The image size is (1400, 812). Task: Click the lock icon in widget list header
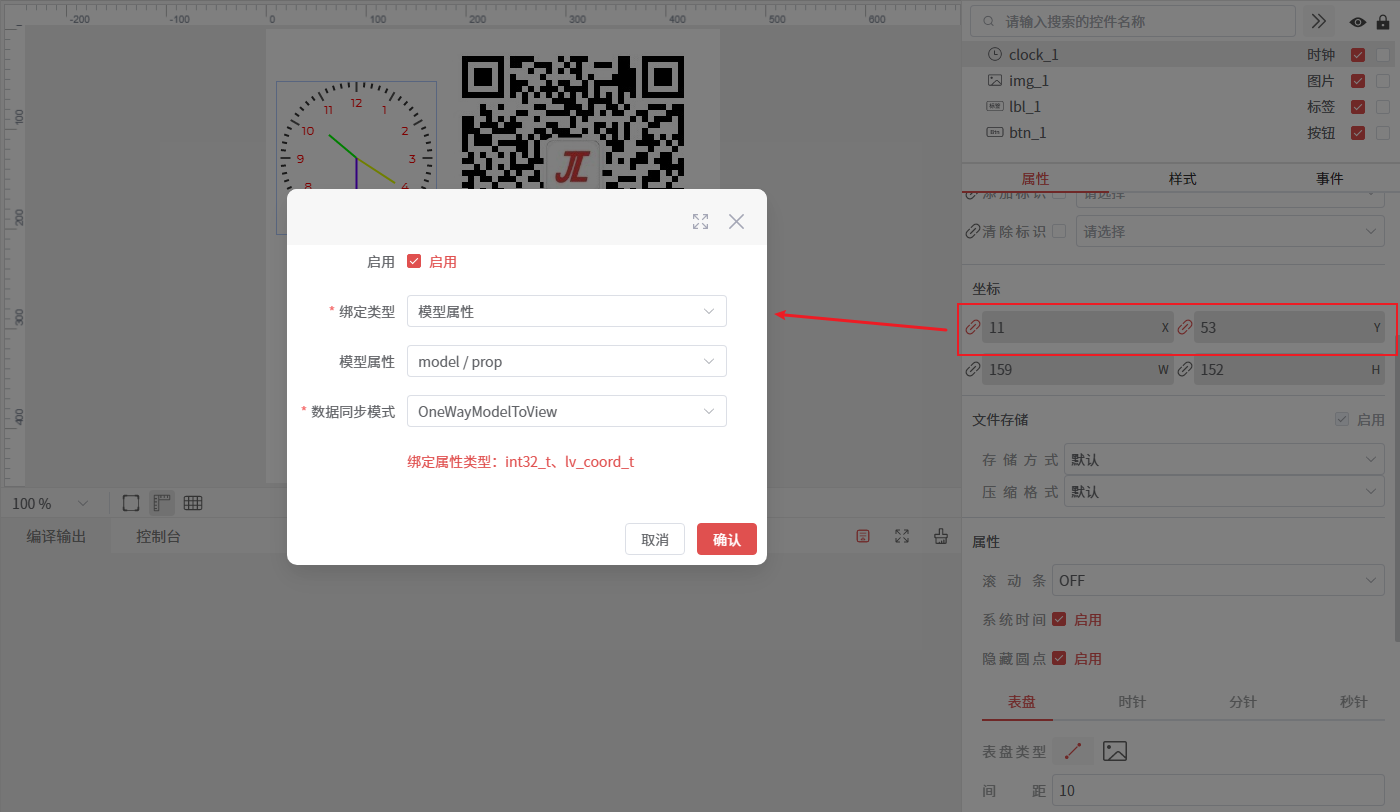coord(1383,22)
